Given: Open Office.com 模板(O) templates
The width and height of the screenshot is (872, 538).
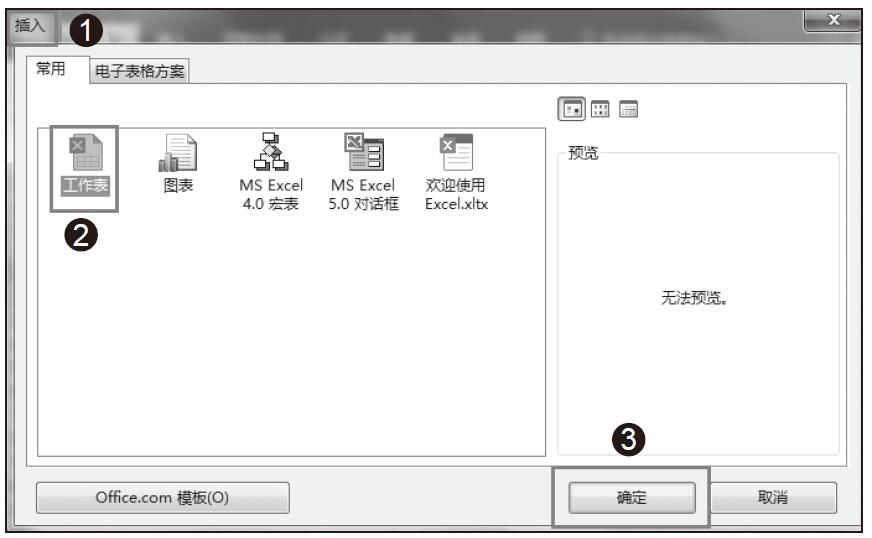Looking at the screenshot, I should [x=162, y=497].
